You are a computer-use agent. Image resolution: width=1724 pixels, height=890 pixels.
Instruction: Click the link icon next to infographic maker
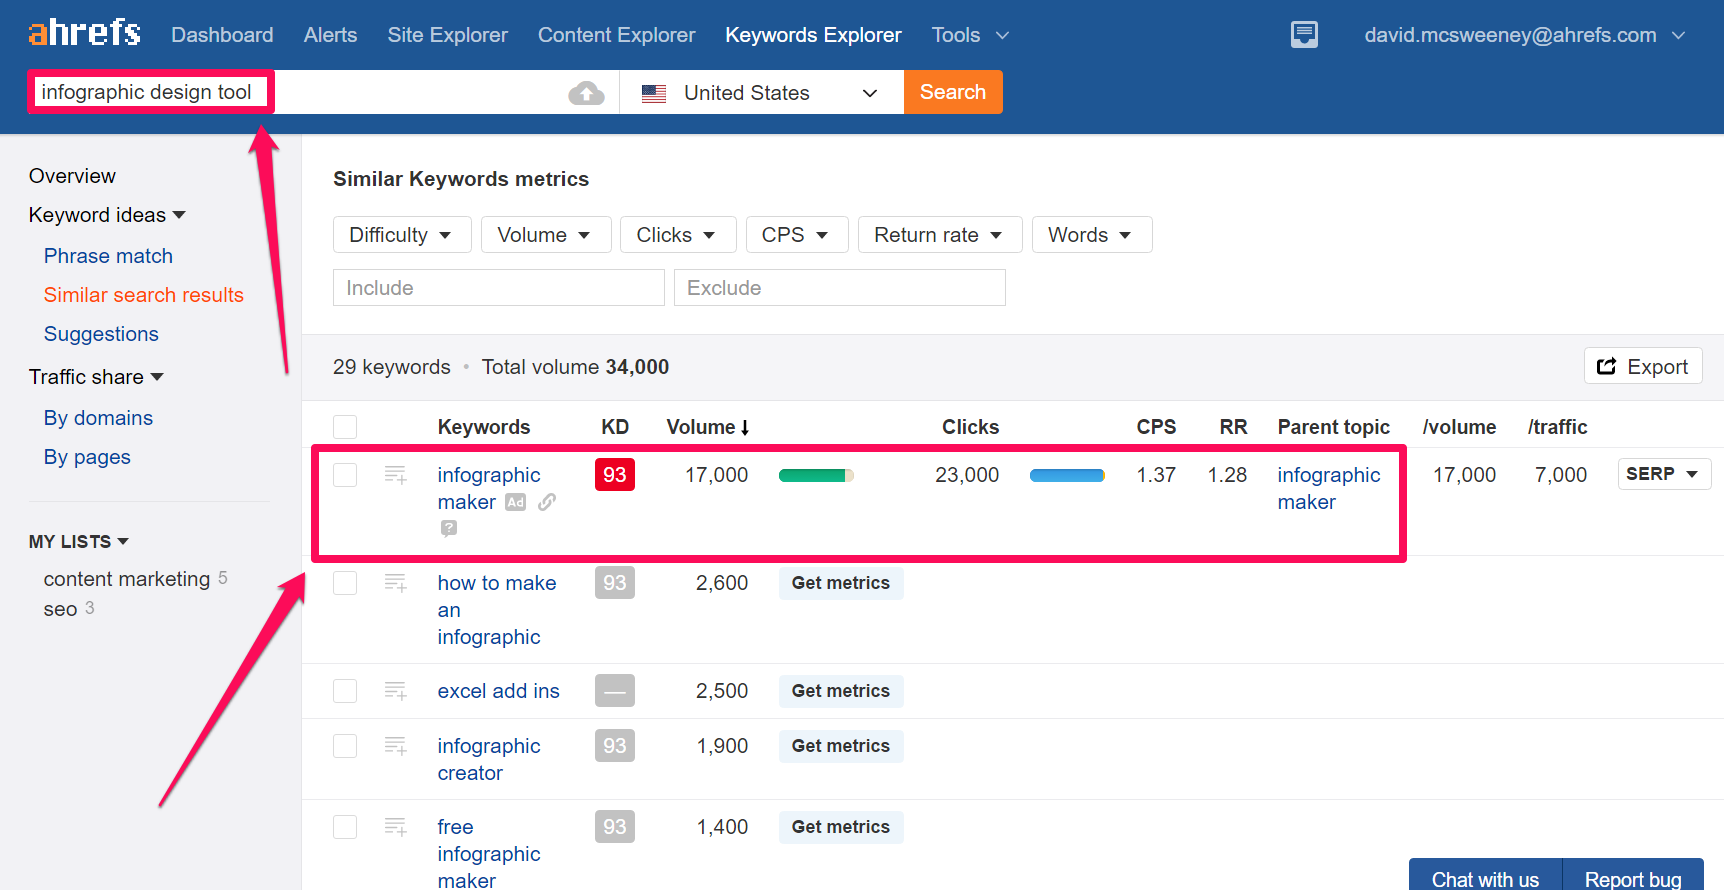click(547, 502)
